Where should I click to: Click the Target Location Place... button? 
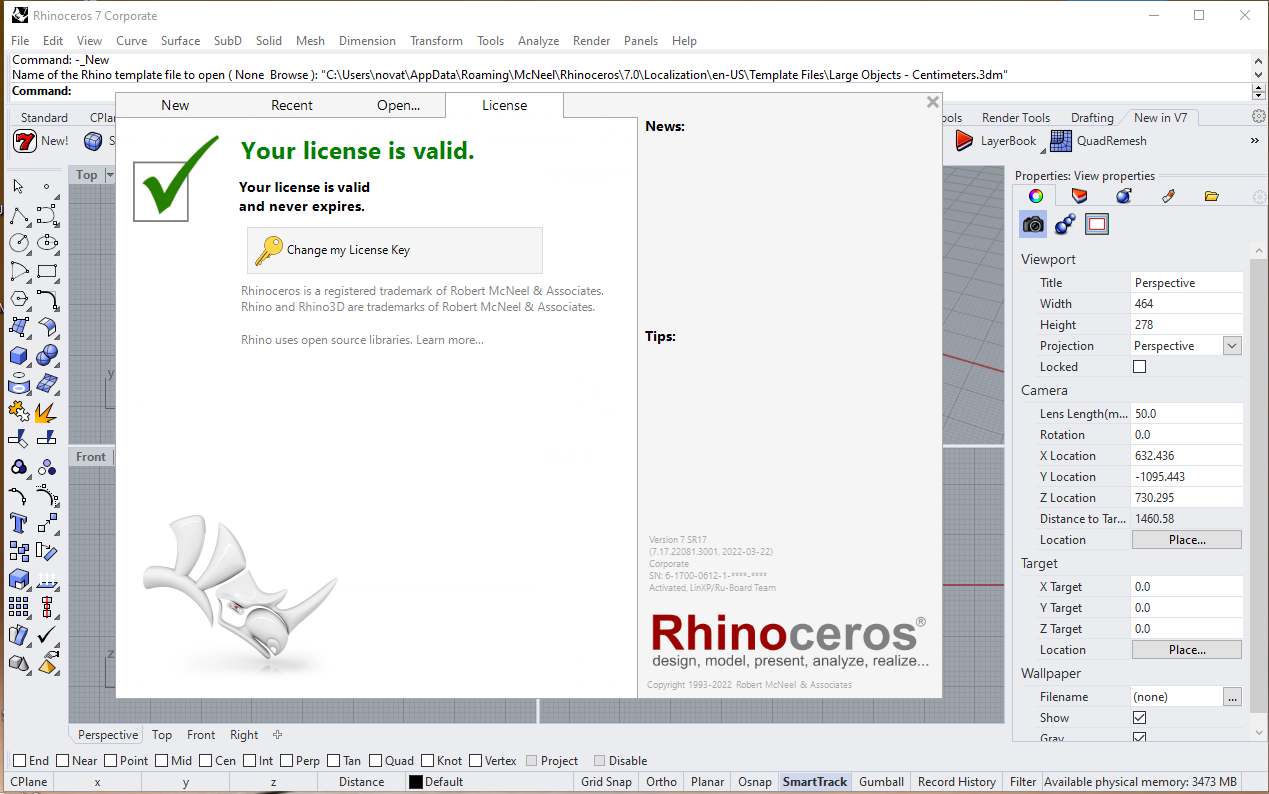[x=1187, y=650]
